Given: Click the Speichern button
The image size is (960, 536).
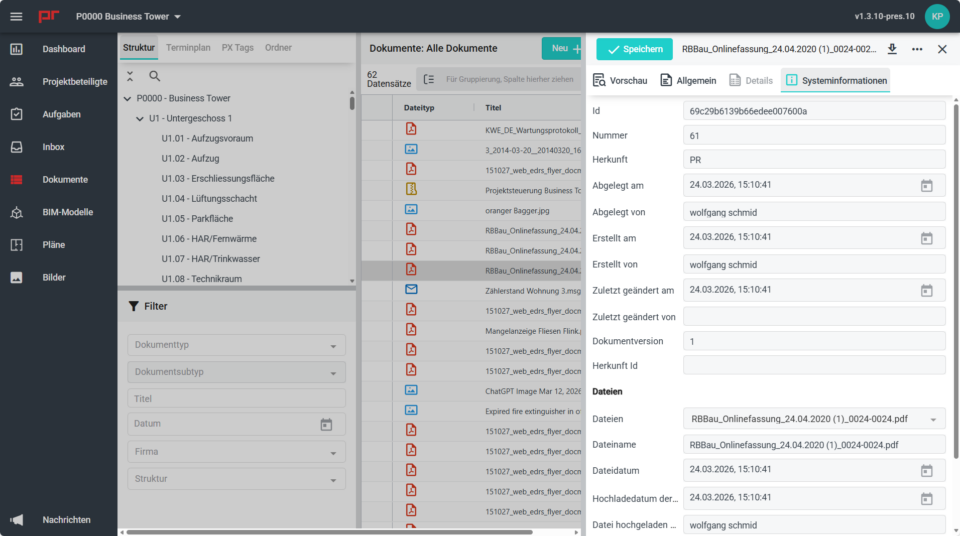Looking at the screenshot, I should click(x=634, y=49).
